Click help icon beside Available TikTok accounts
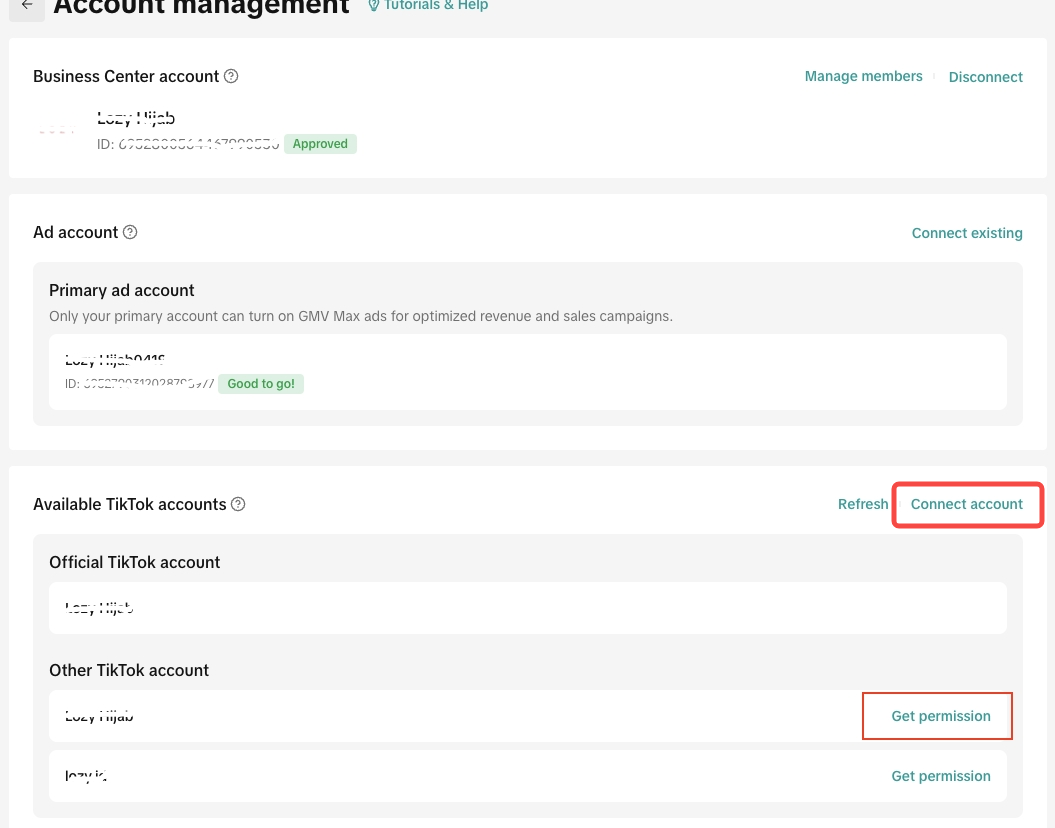The width and height of the screenshot is (1055, 828). pos(238,504)
